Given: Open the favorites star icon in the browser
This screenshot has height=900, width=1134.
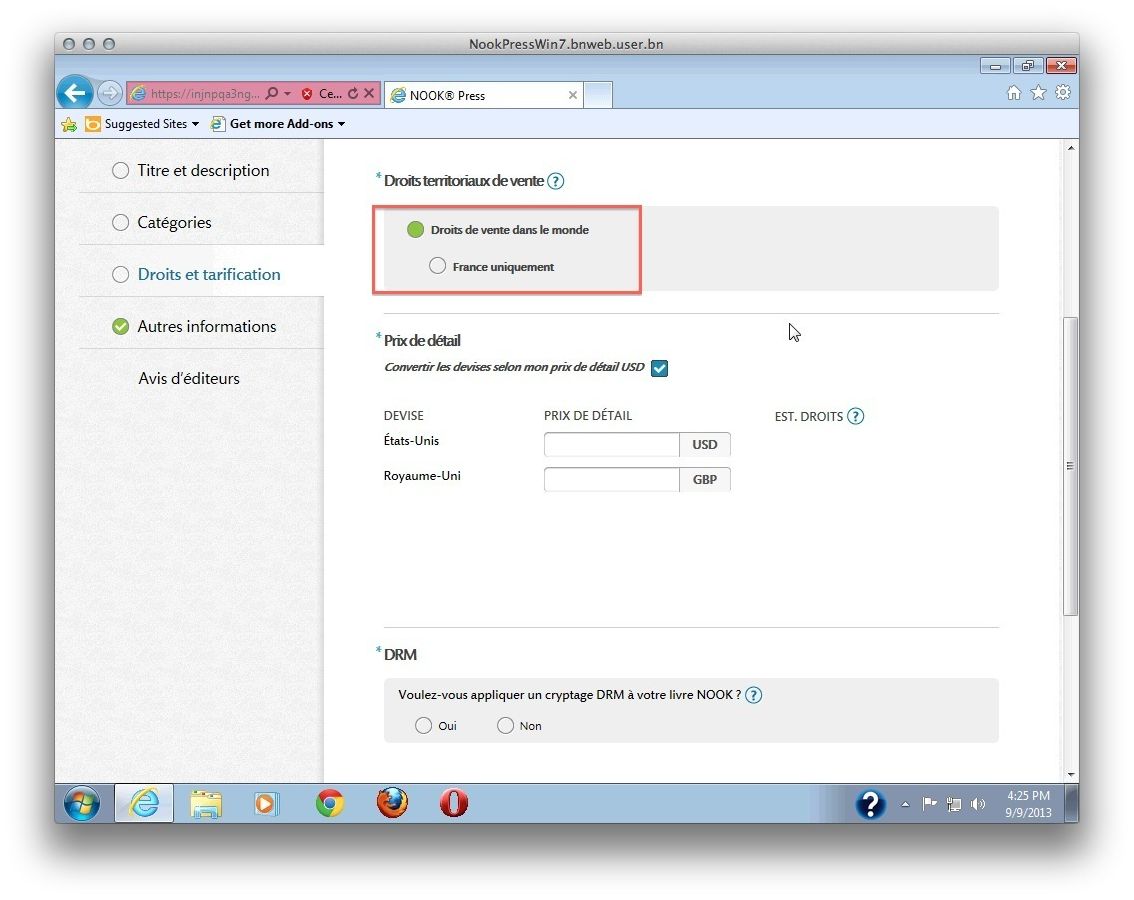Looking at the screenshot, I should click(x=1038, y=93).
